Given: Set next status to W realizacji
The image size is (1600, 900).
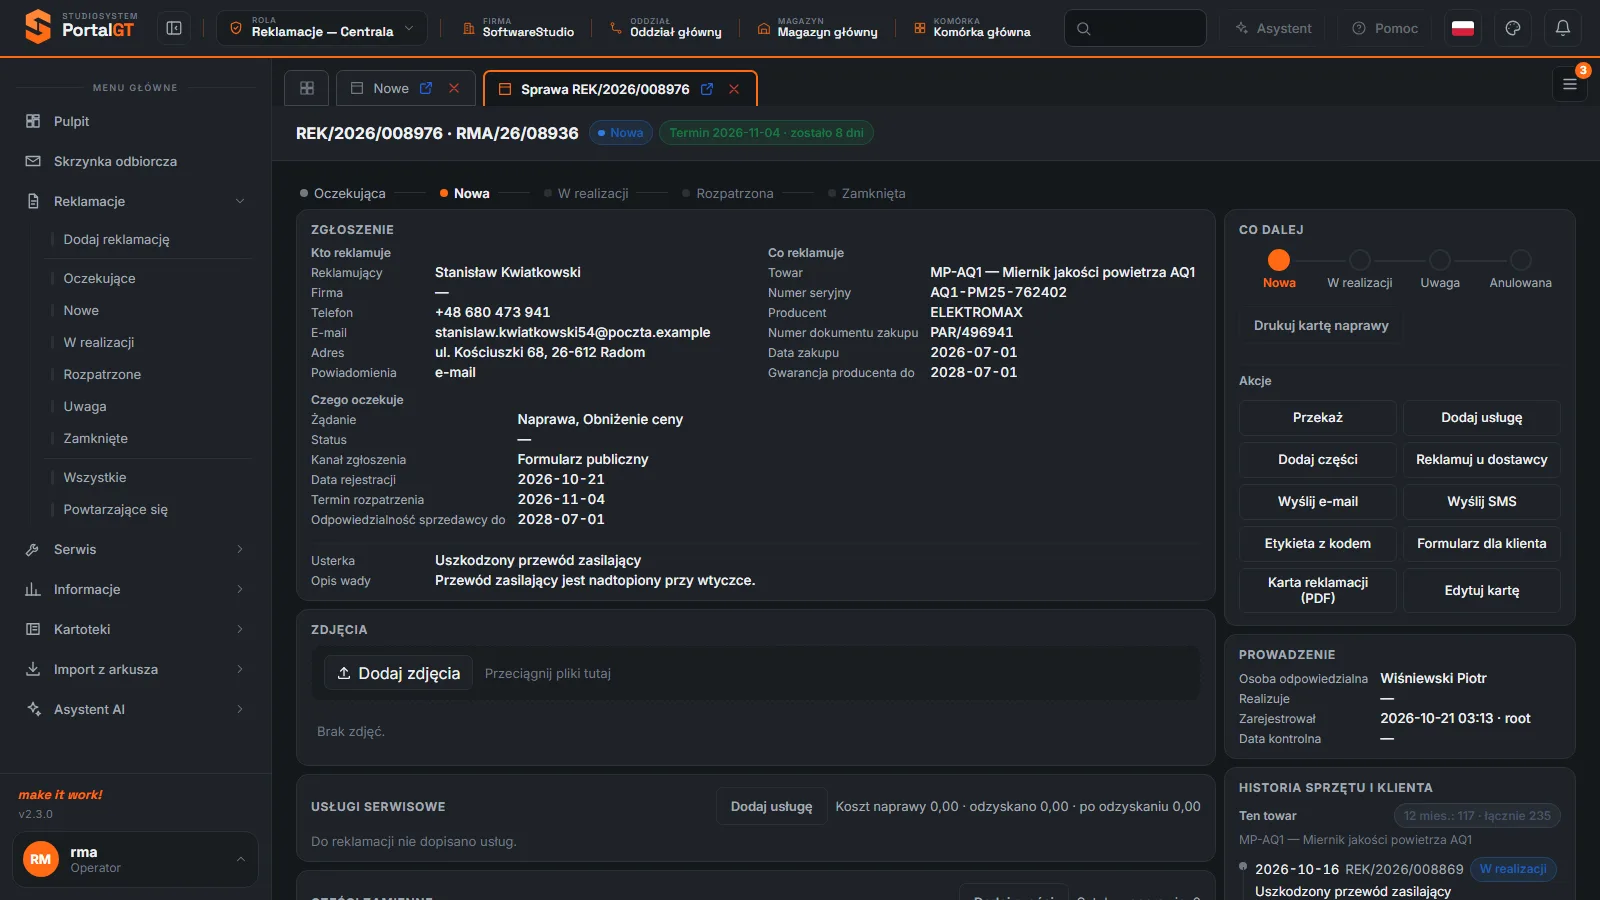Looking at the screenshot, I should [1359, 269].
